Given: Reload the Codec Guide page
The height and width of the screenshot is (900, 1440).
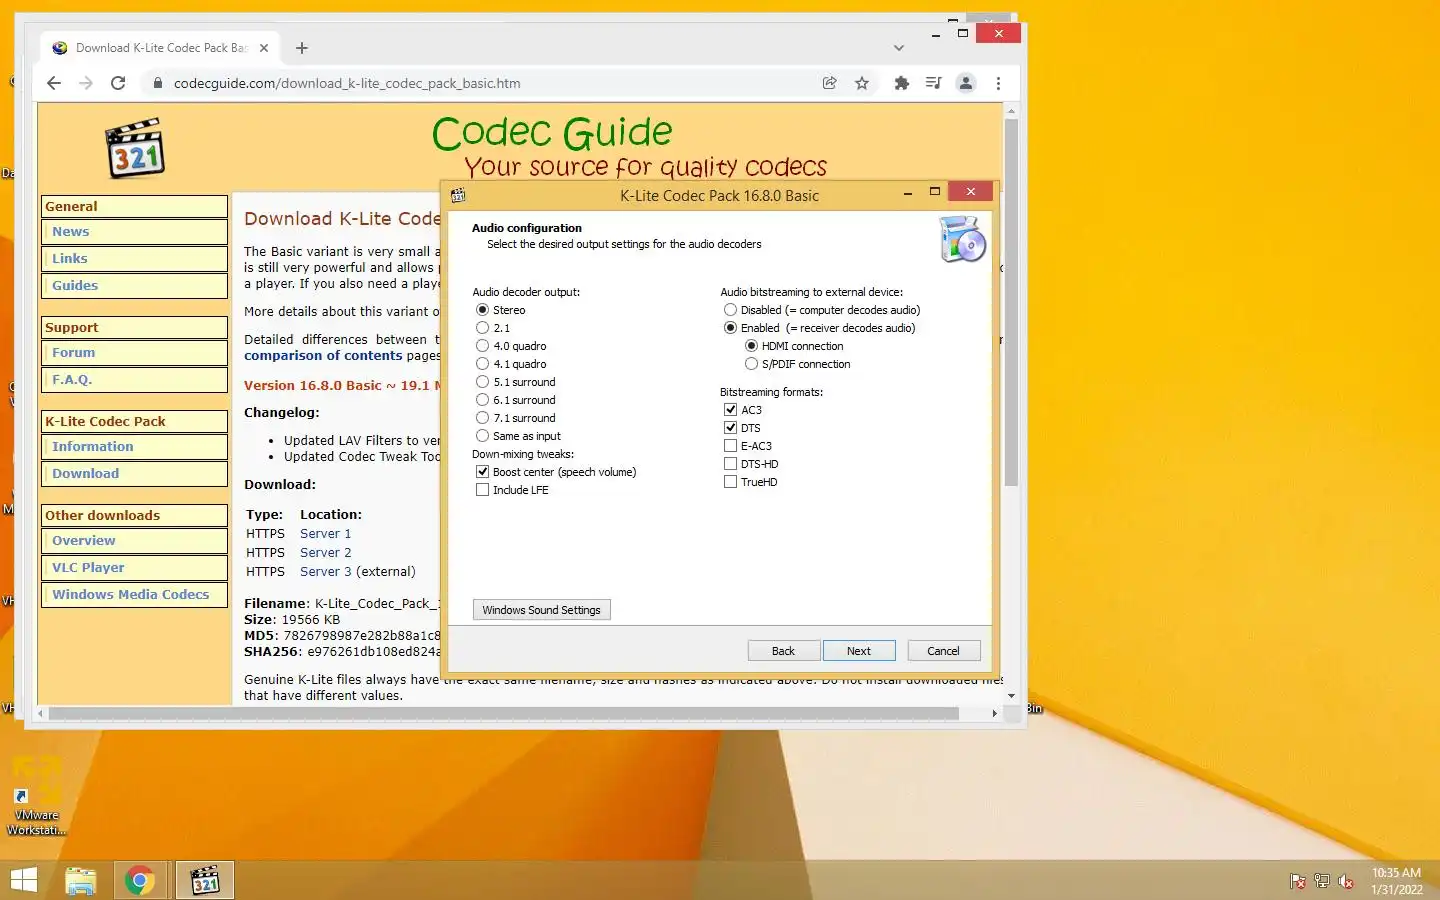Looking at the screenshot, I should pos(118,83).
